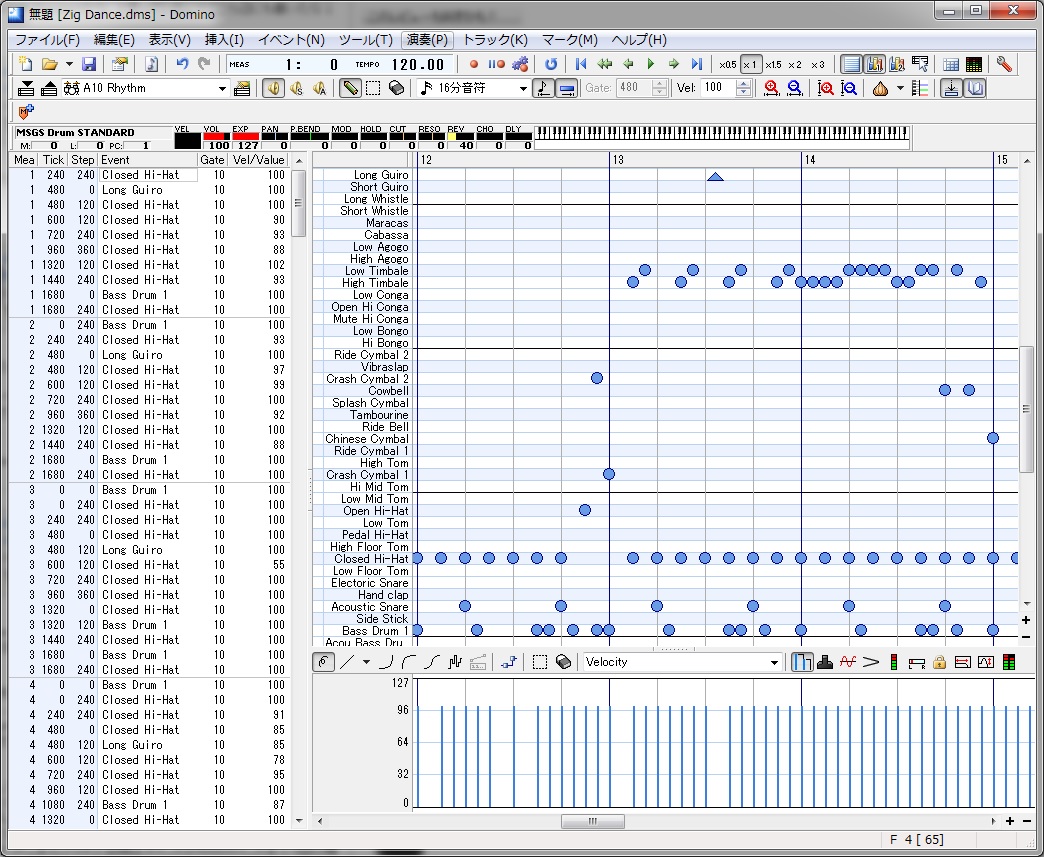The image size is (1044, 857).
Task: Toggle the rectangle selection tool
Action: (373, 88)
